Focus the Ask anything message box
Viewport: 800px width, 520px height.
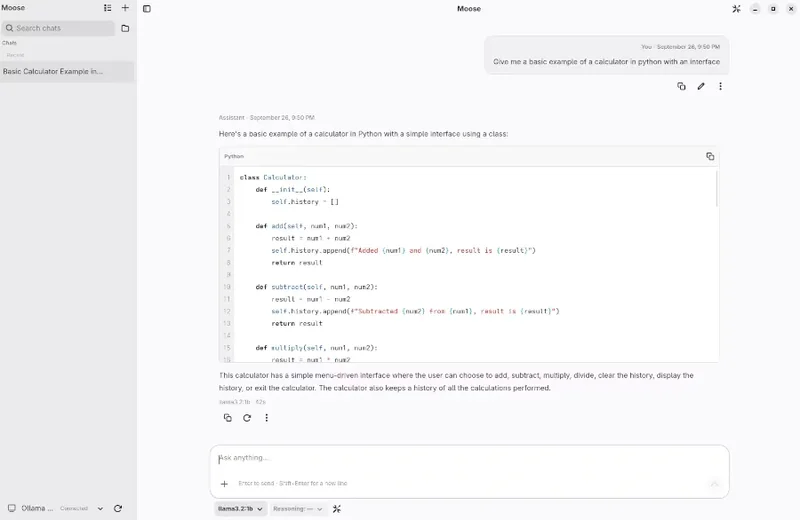[469, 458]
